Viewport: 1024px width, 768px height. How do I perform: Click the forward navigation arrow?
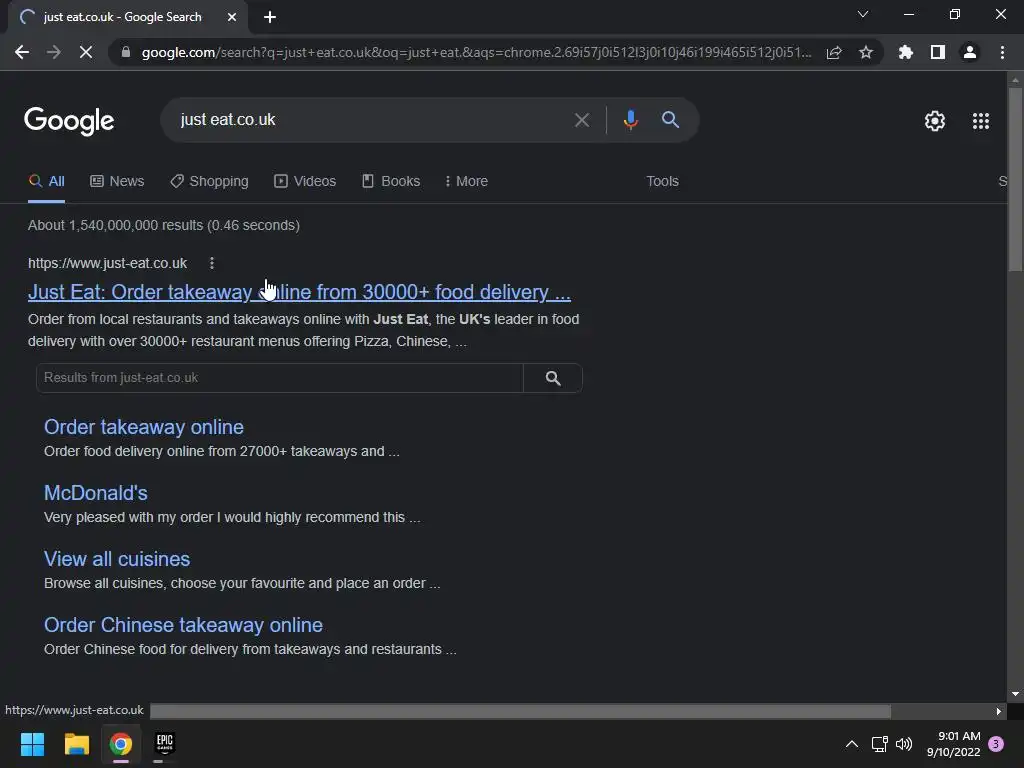coord(54,52)
